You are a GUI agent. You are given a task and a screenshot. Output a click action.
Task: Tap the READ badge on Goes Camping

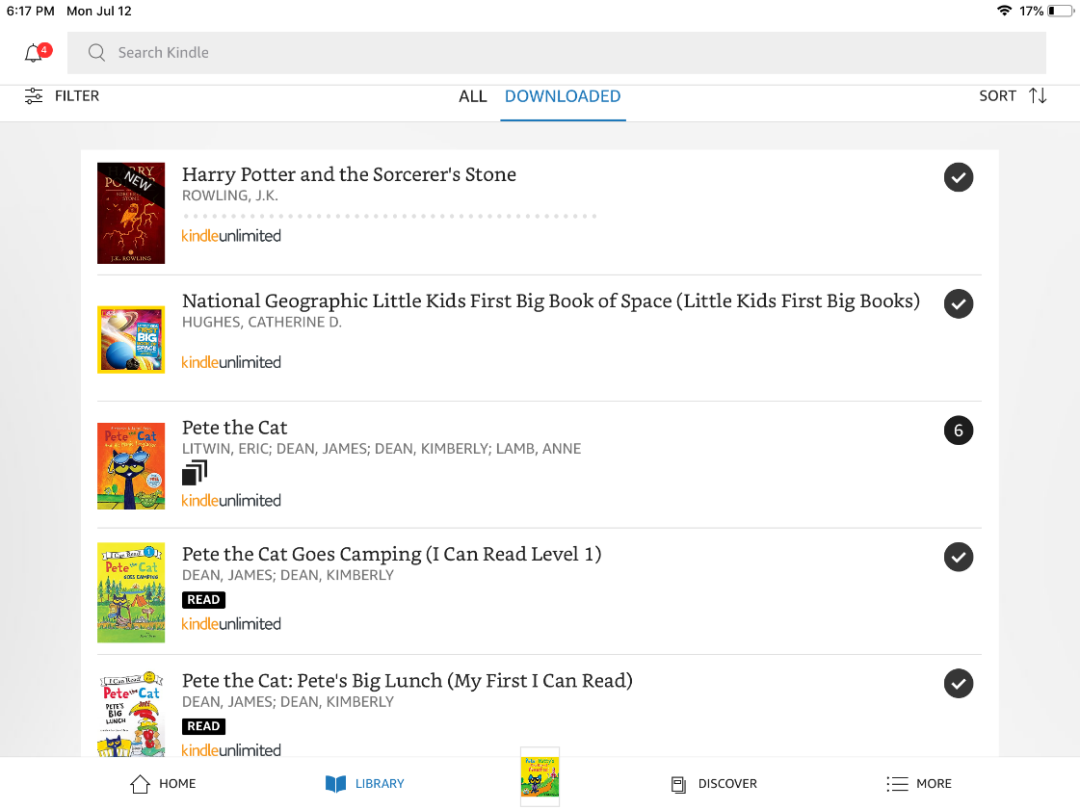pos(204,600)
